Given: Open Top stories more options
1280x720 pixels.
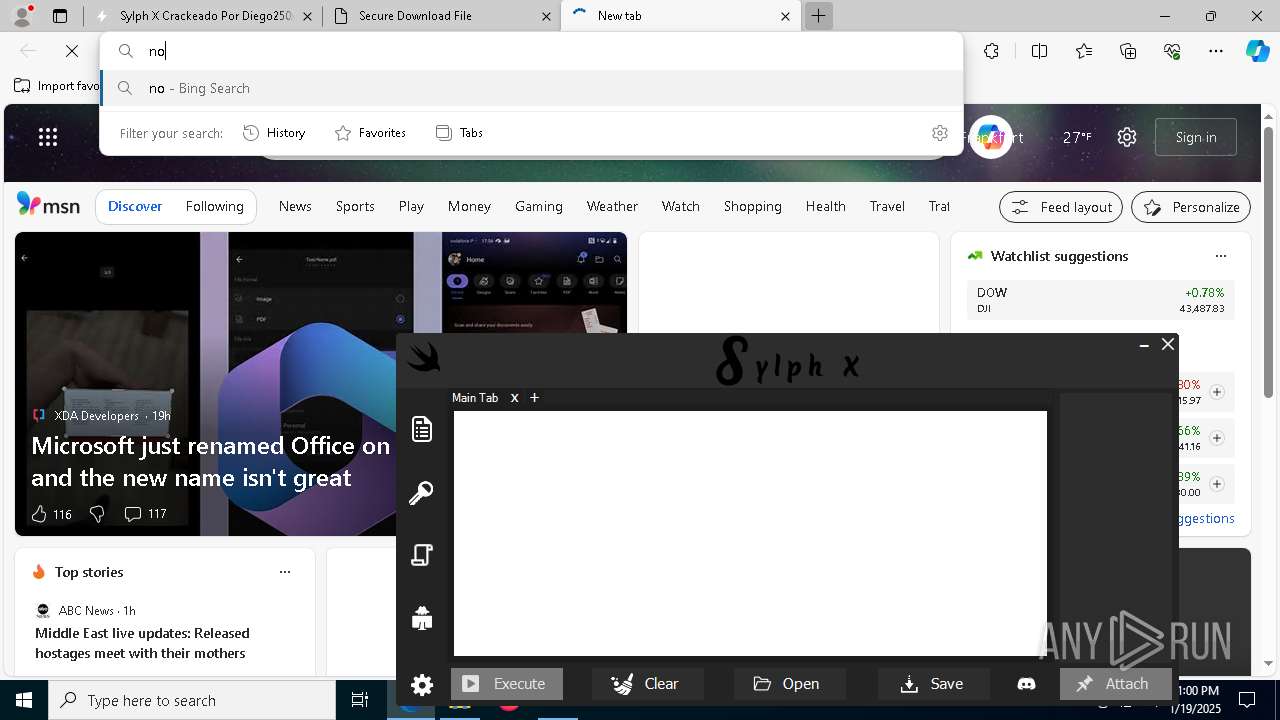Looking at the screenshot, I should (x=285, y=572).
